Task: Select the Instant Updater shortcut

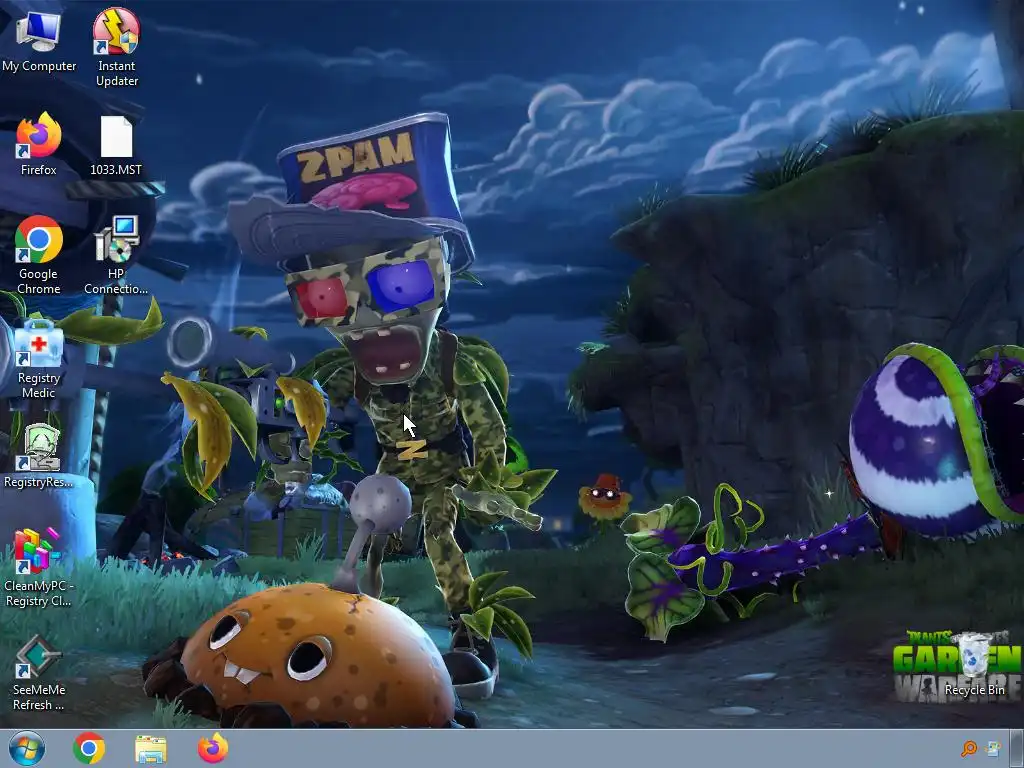Action: 116,47
